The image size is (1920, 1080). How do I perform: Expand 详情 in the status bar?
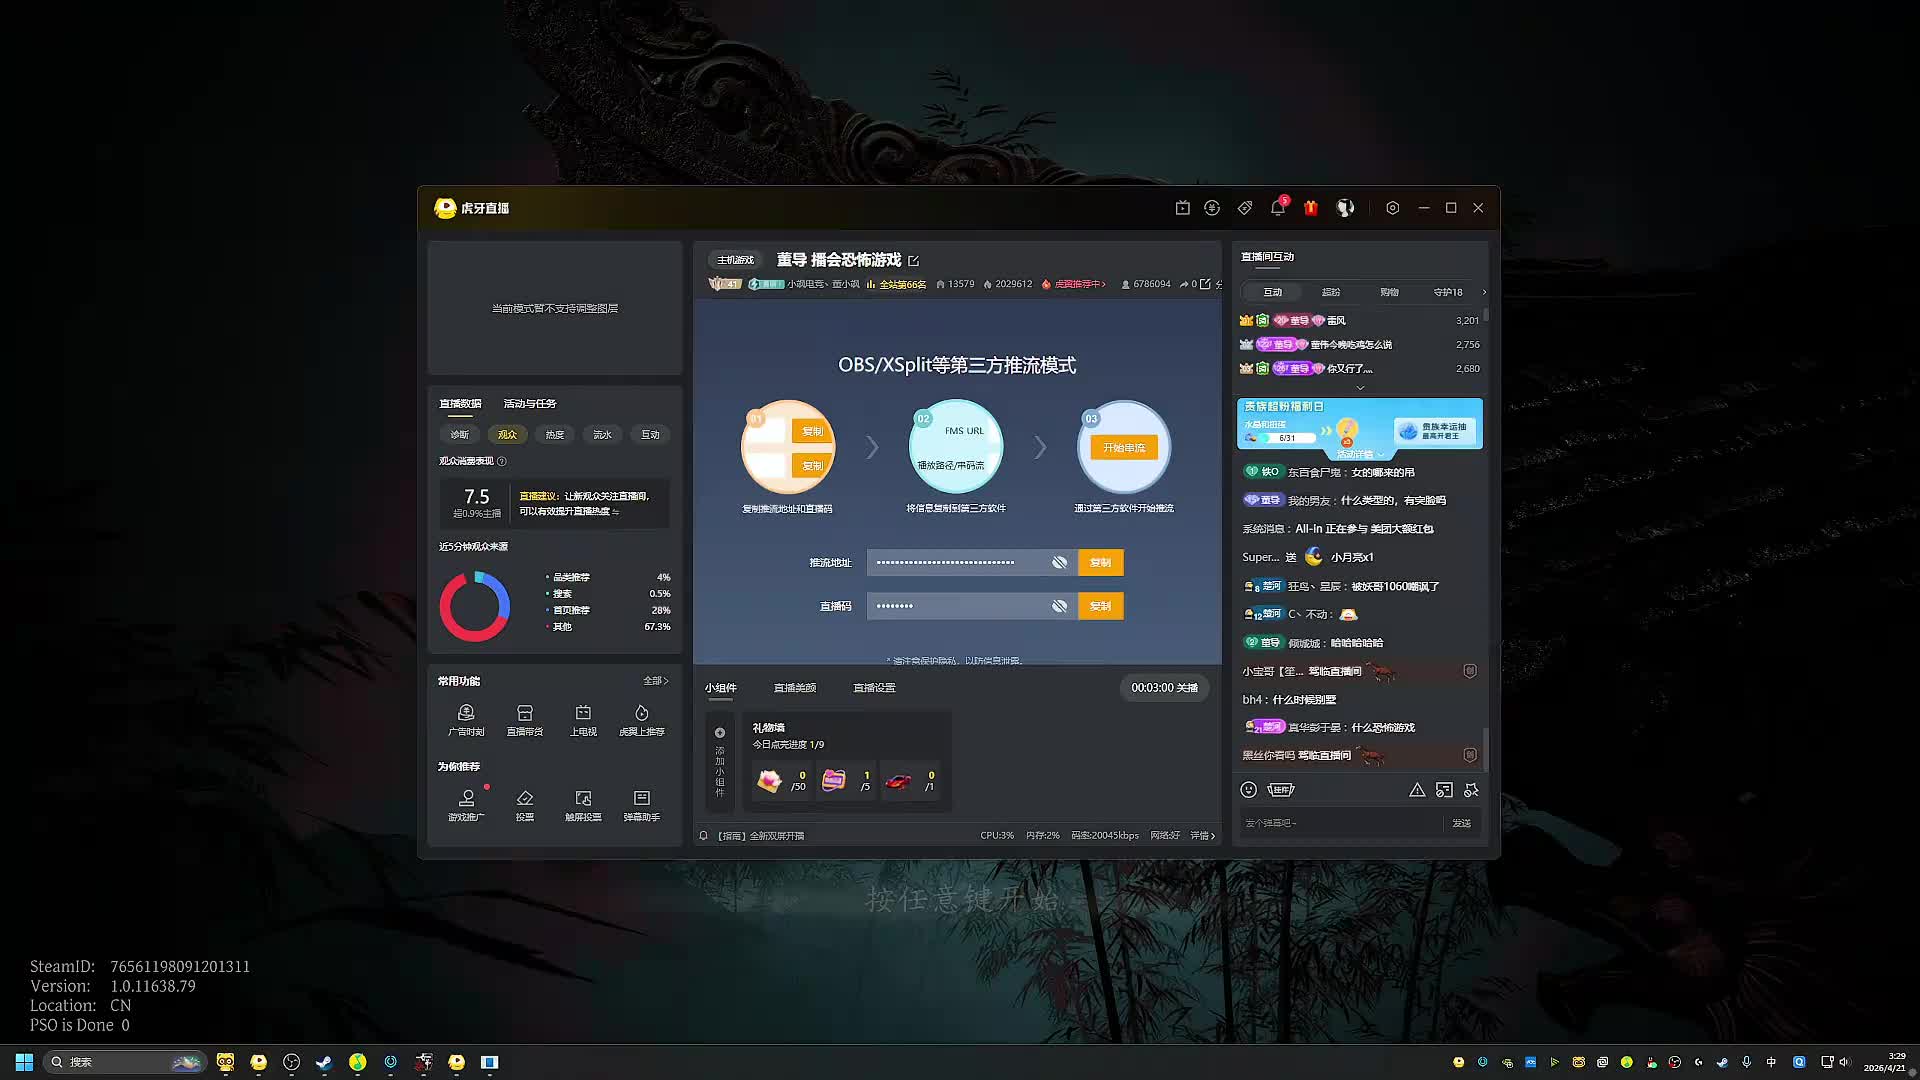tap(1203, 836)
